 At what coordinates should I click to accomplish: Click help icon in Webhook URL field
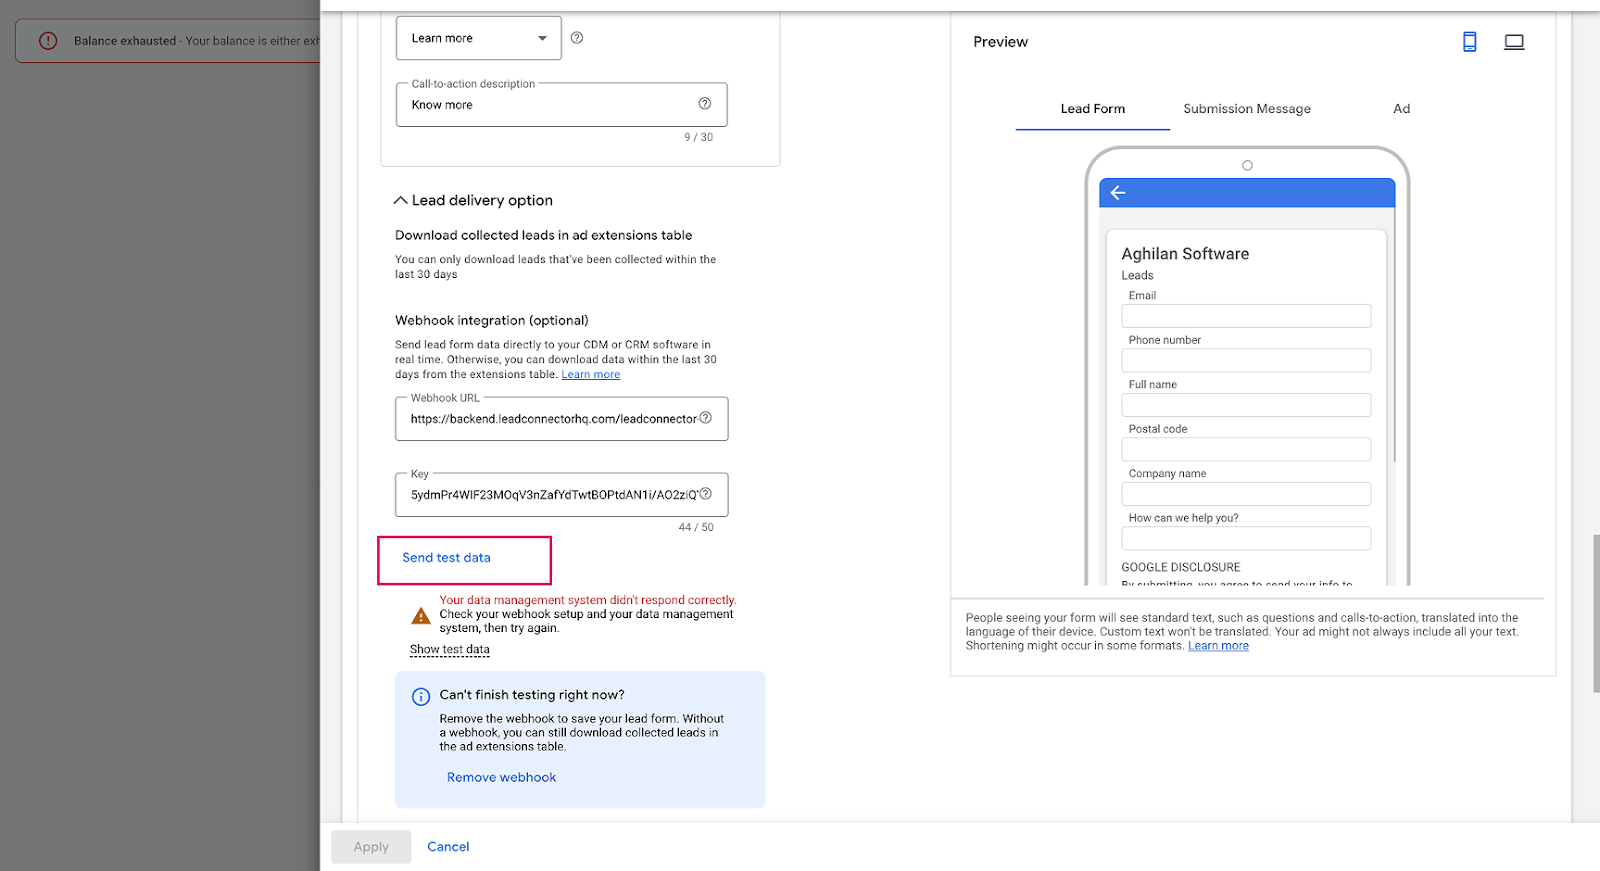706,418
